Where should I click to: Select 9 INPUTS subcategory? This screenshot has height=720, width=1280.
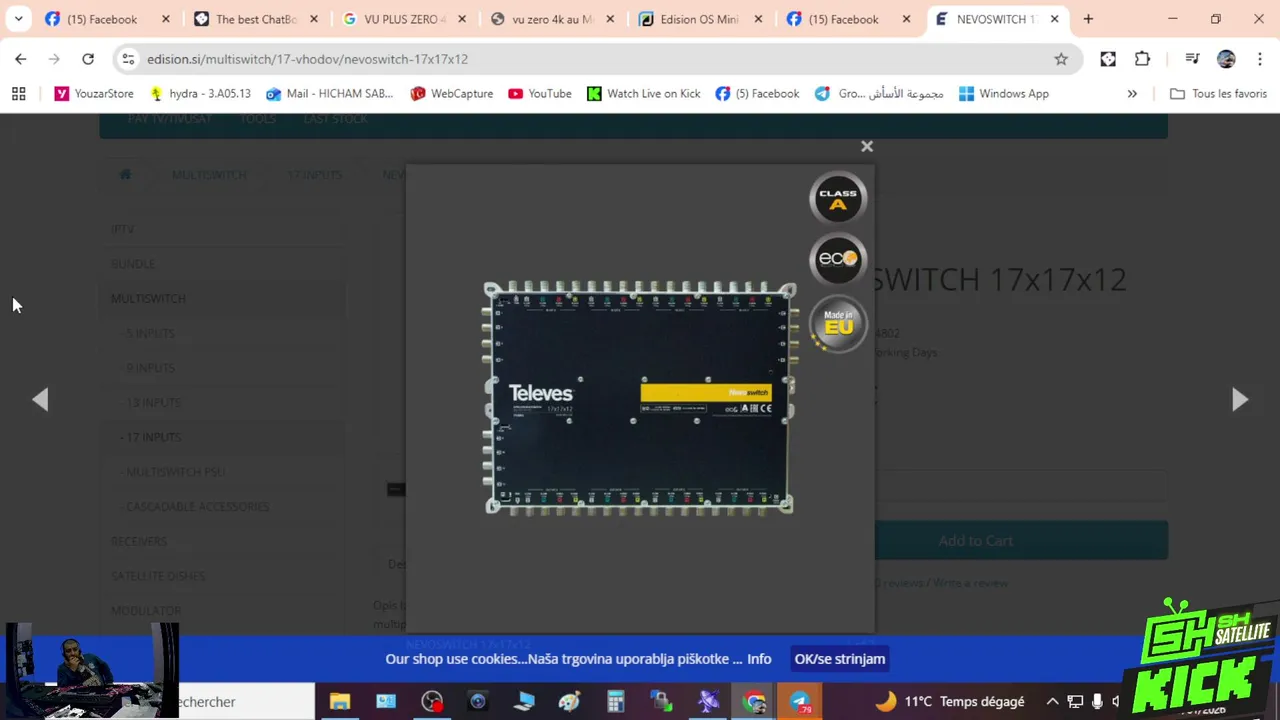pyautogui.click(x=150, y=368)
